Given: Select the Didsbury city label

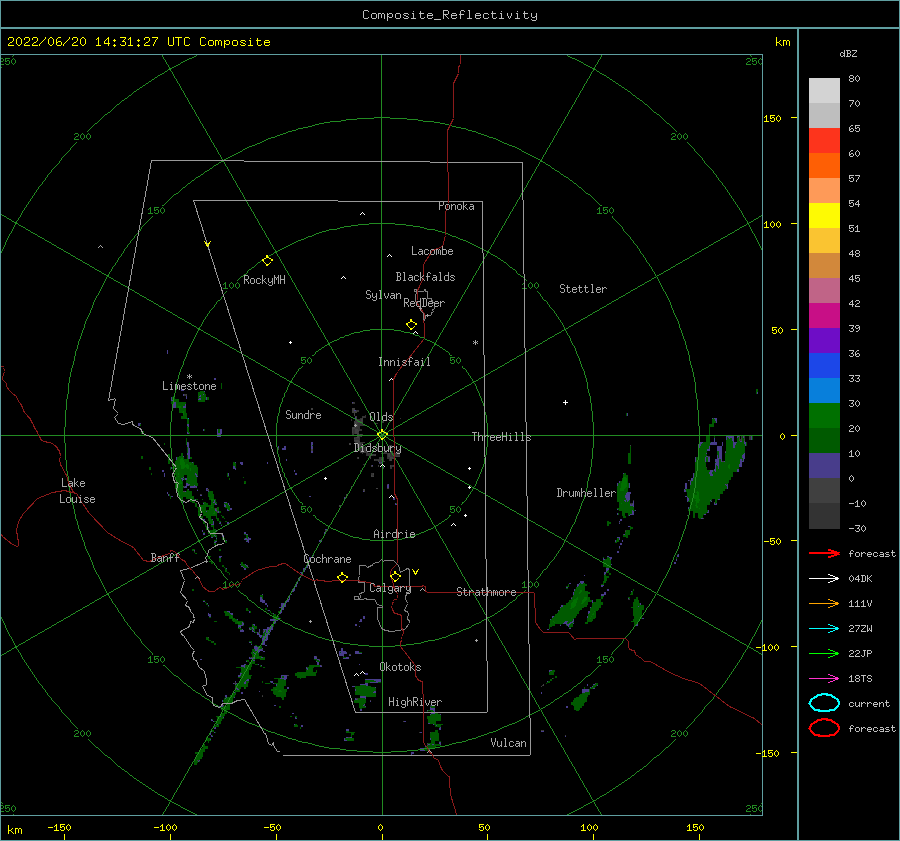Looking at the screenshot, I should 377,448.
